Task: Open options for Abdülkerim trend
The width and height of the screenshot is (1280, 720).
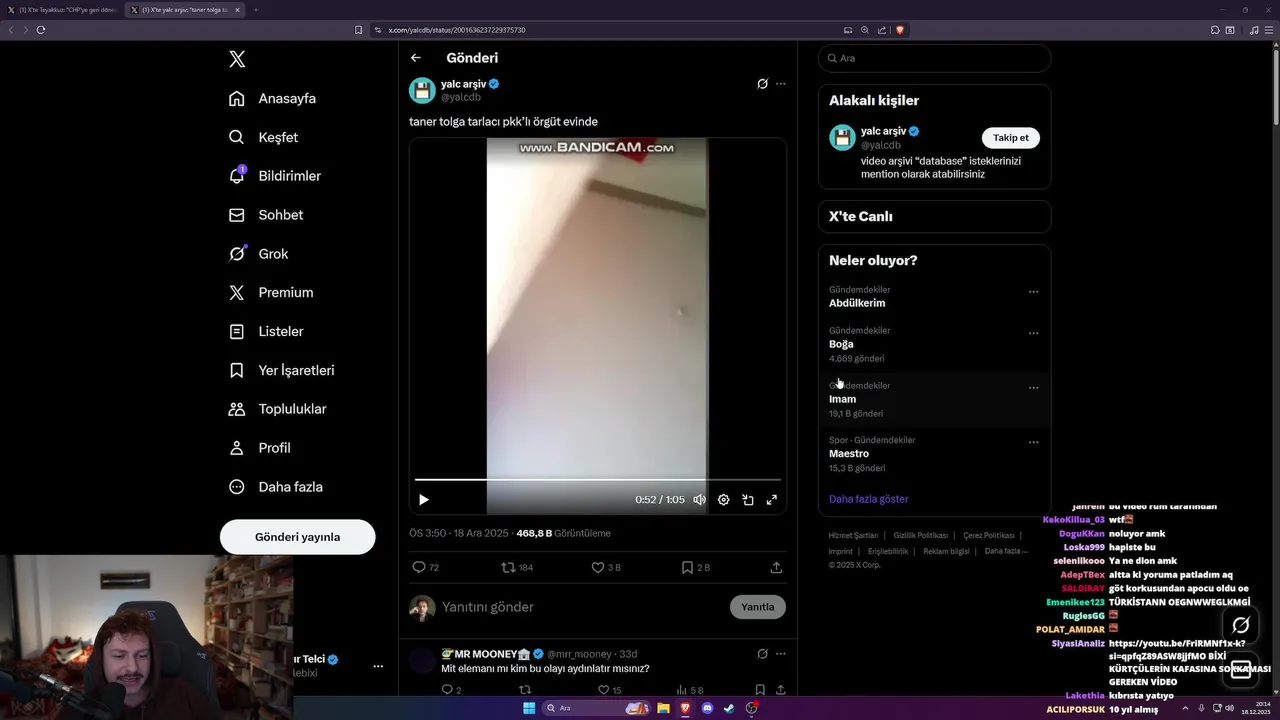Action: pyautogui.click(x=1034, y=292)
